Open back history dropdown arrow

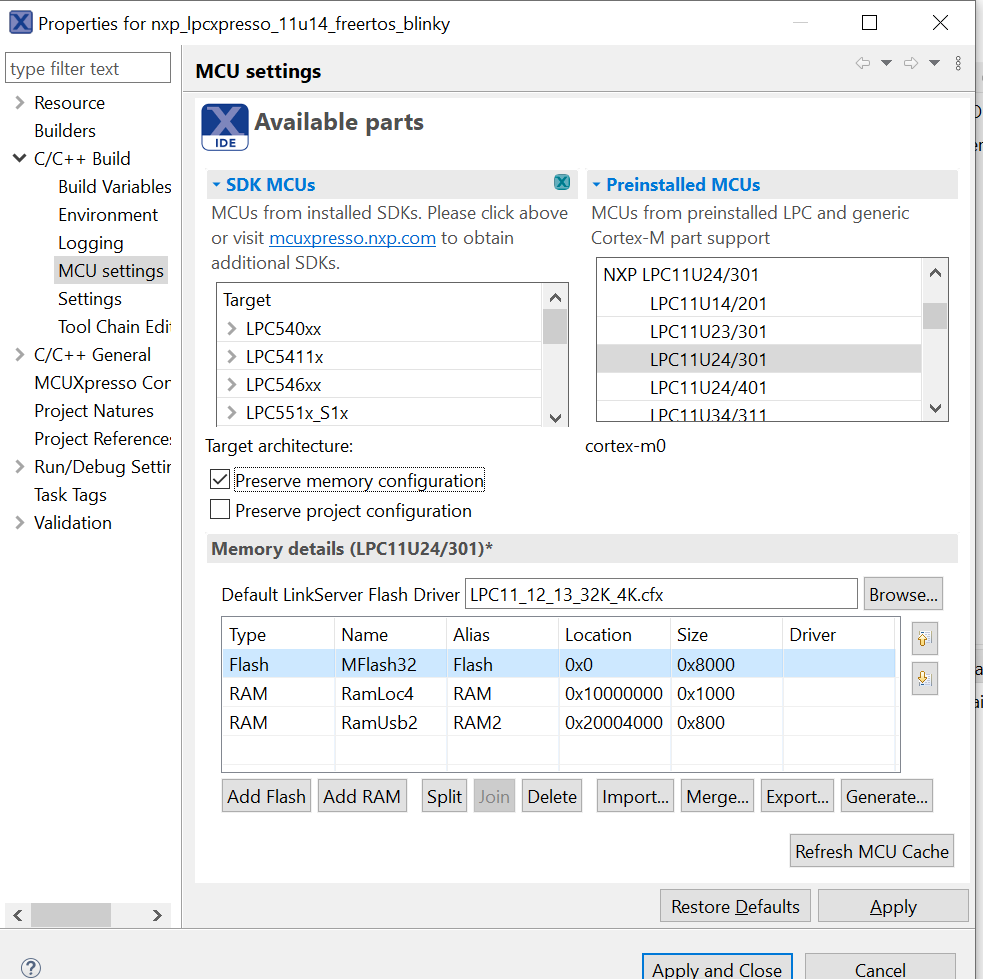click(886, 63)
